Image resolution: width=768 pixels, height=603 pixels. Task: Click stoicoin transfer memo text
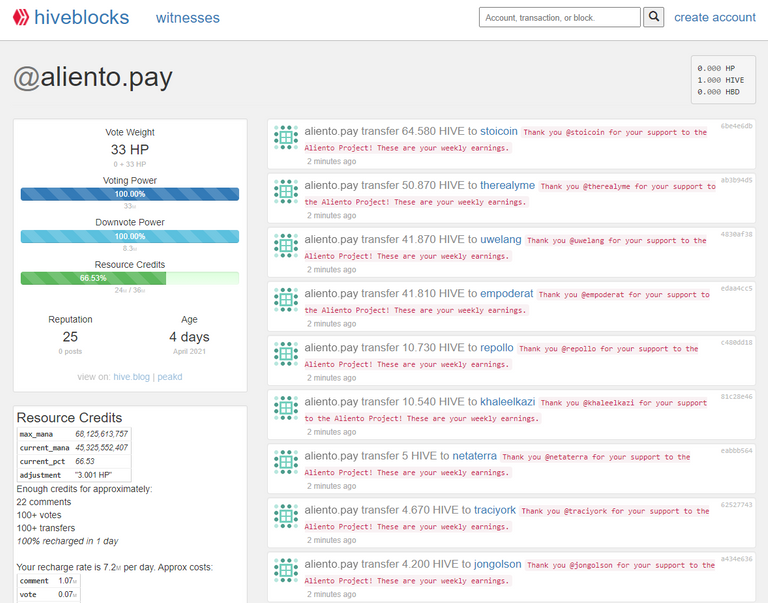coord(505,140)
